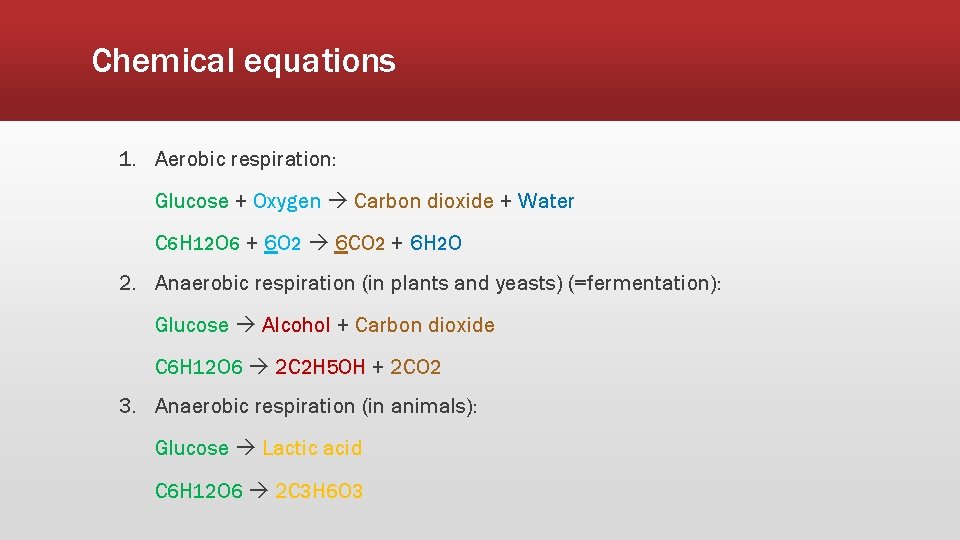This screenshot has height=540, width=960.
Task: Click the green Glucose word under Aerobic respiration
Action: [192, 201]
